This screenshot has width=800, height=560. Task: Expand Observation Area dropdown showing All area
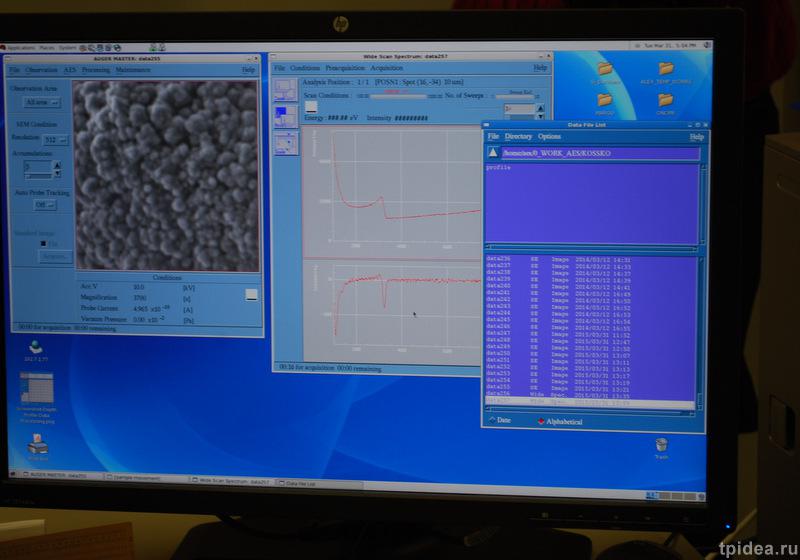(42, 103)
